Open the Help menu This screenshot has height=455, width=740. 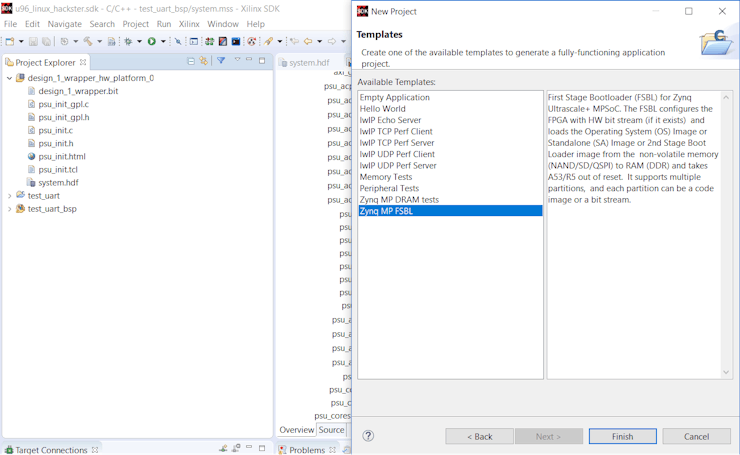point(255,24)
